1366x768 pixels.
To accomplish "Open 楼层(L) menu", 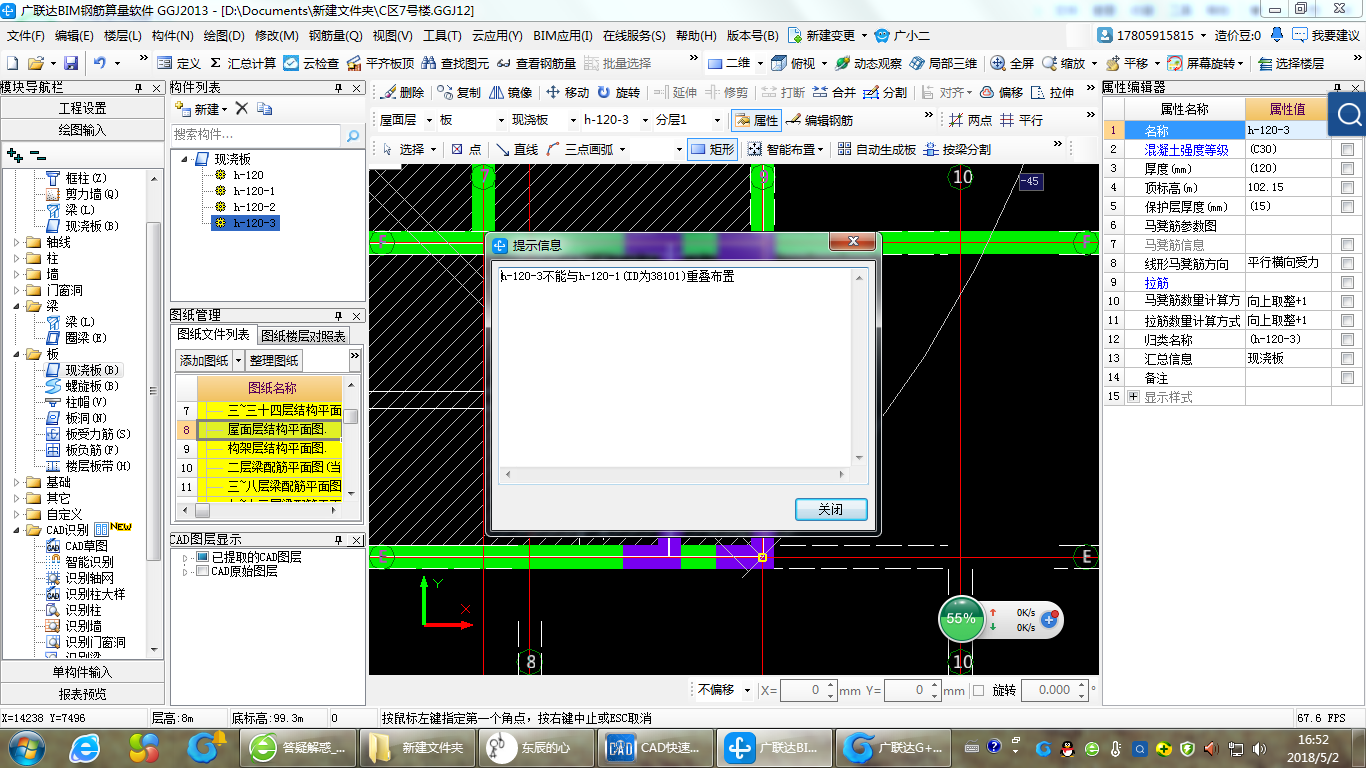I will [x=123, y=35].
